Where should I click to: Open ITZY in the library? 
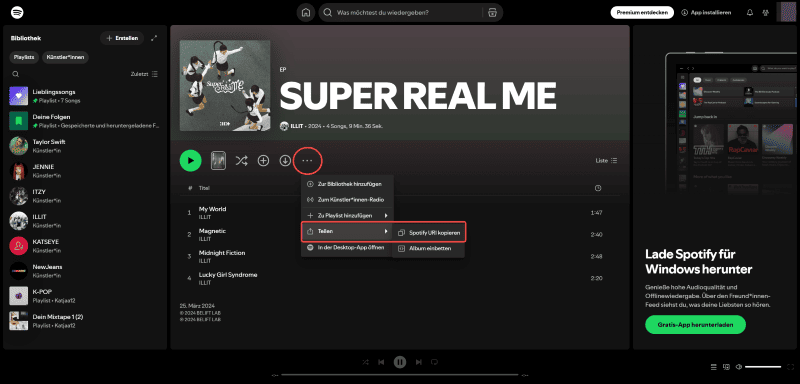tap(85, 196)
